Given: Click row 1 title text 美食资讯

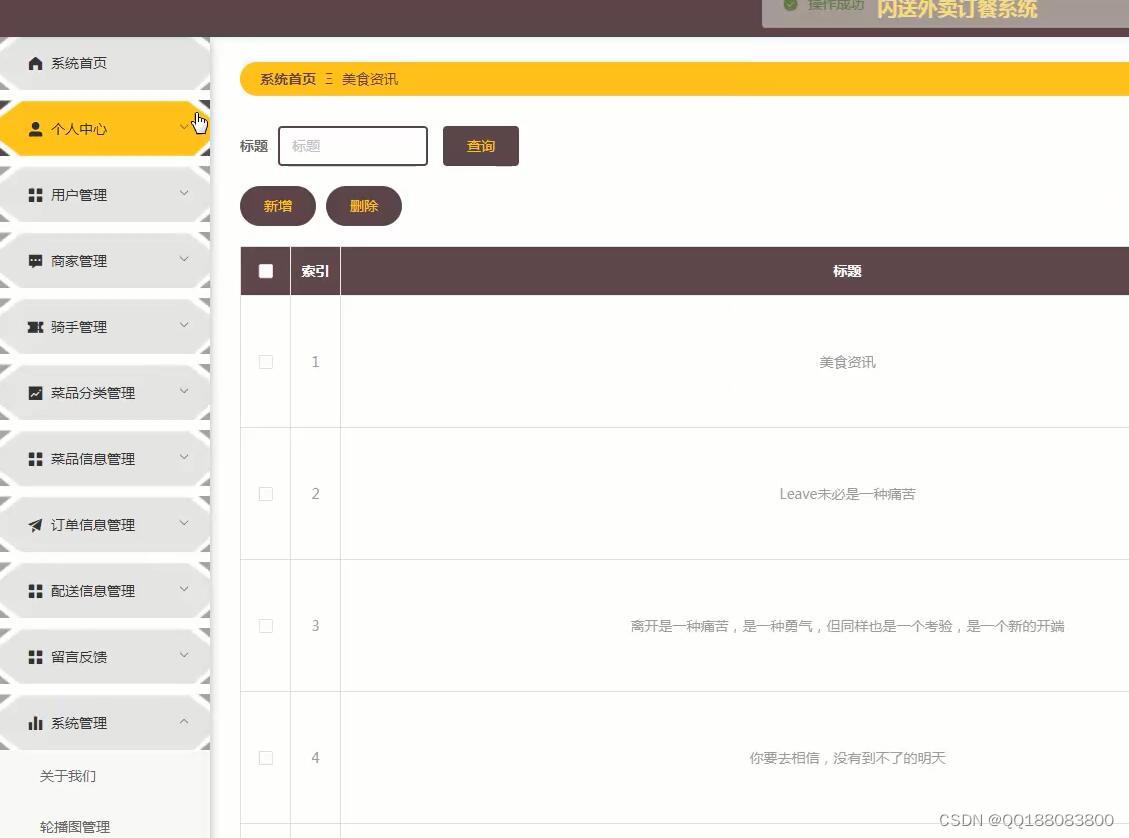Looking at the screenshot, I should click(x=847, y=362).
